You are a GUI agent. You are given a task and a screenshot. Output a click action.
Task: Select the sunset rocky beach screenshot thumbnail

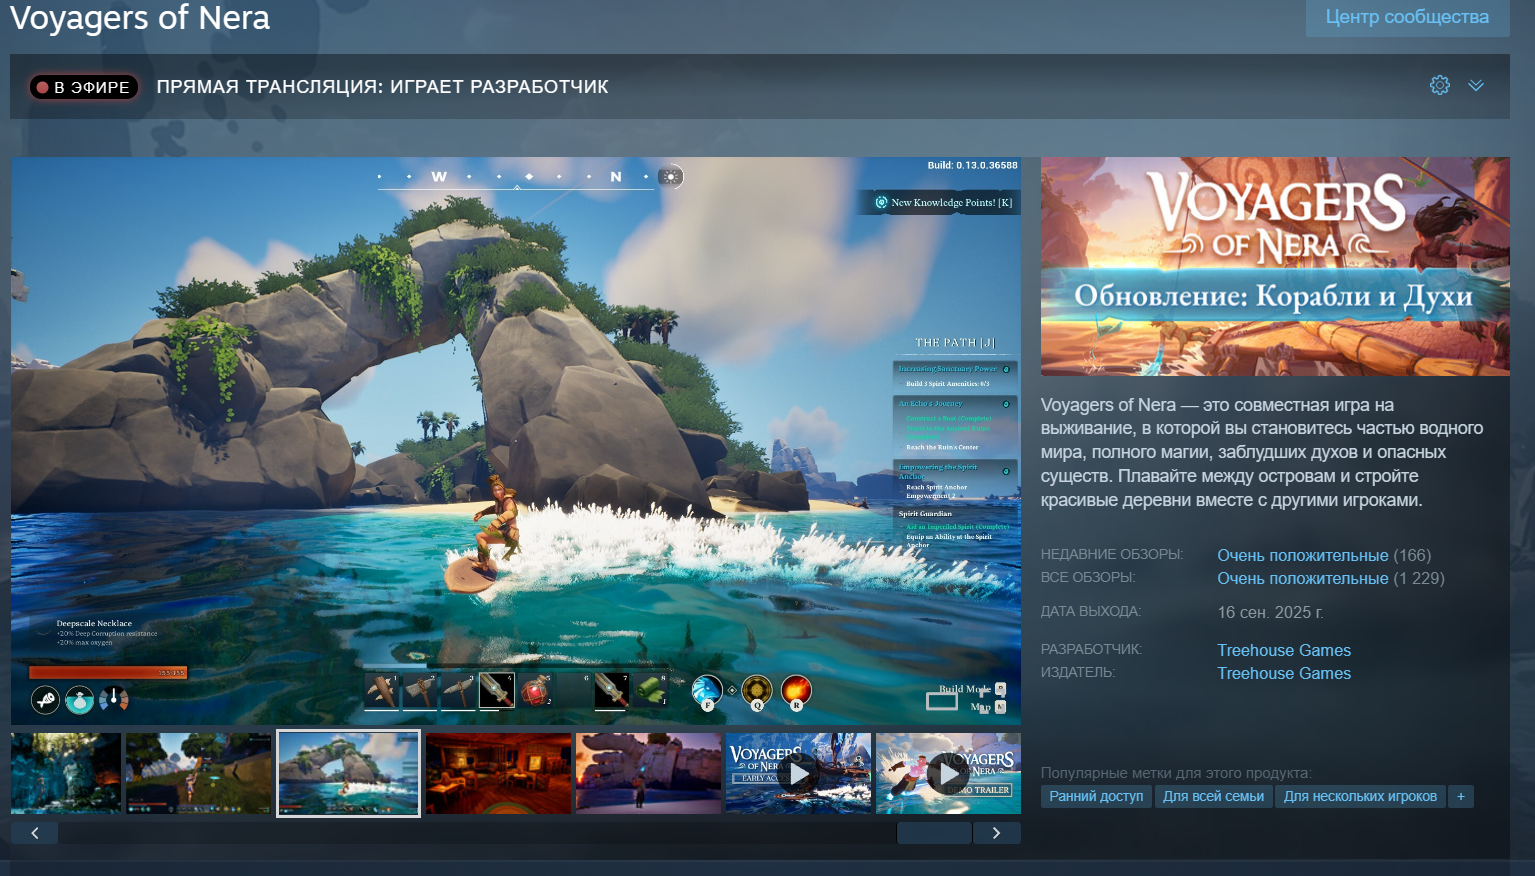click(648, 773)
